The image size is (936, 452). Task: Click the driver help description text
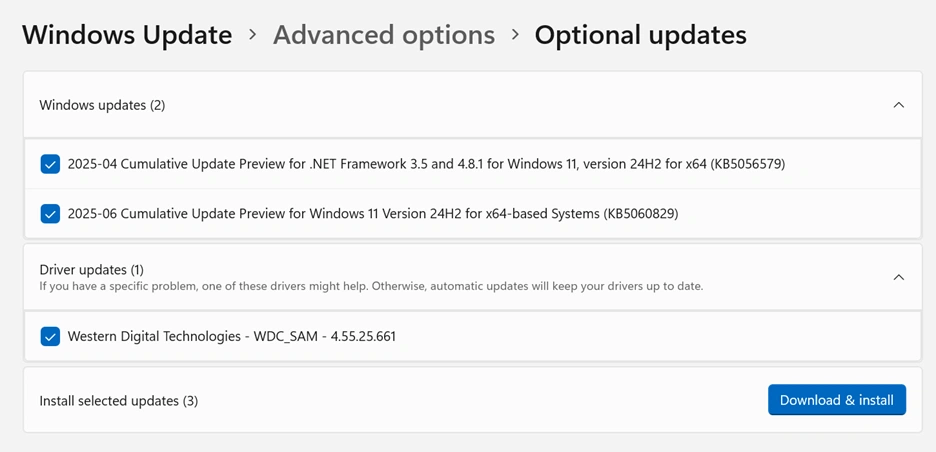click(371, 286)
